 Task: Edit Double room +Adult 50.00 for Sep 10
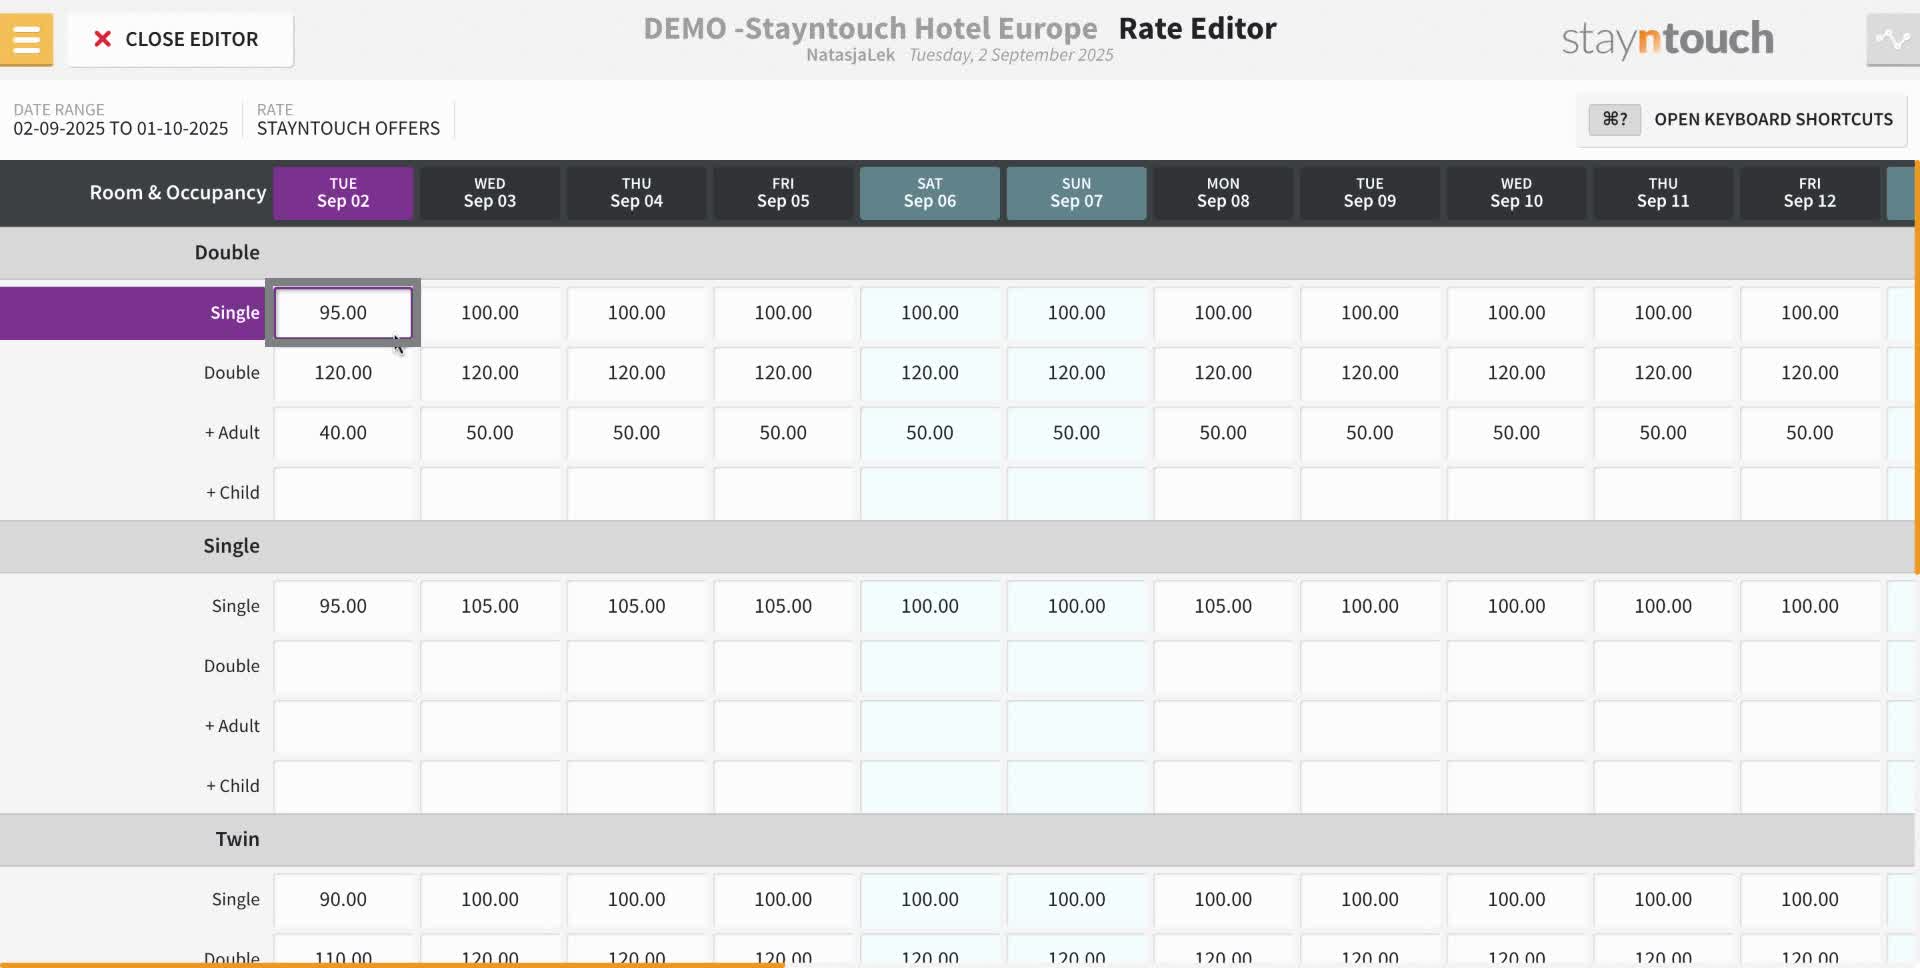(1516, 433)
